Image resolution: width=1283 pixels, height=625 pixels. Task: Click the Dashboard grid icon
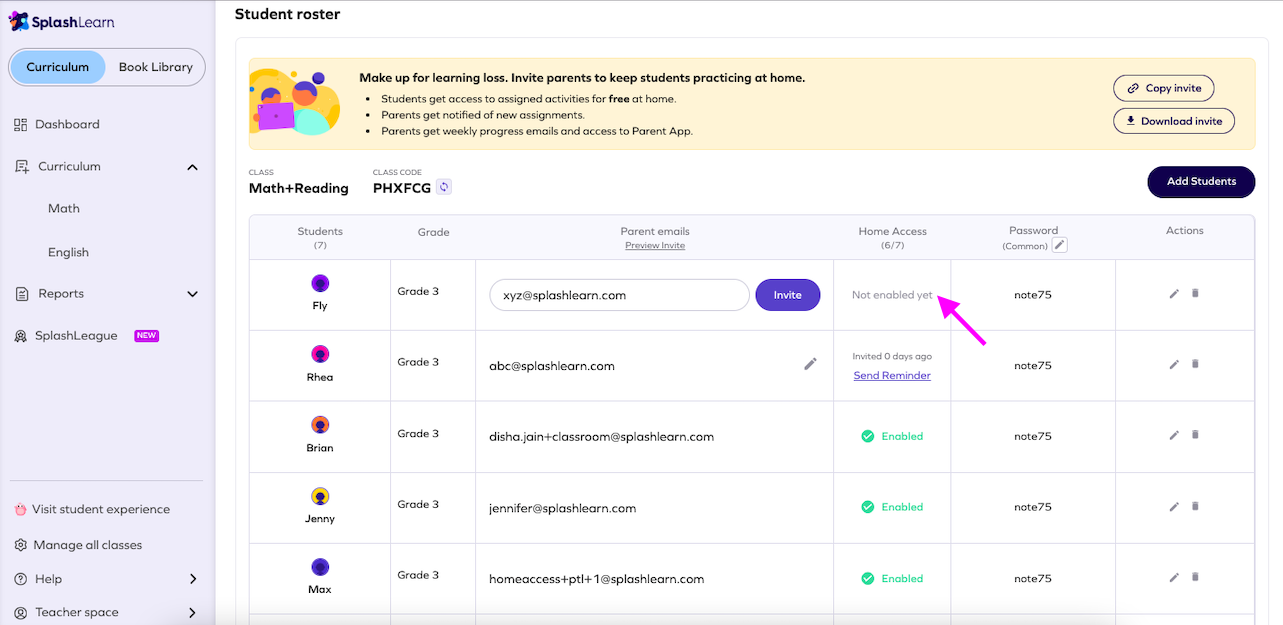point(20,124)
